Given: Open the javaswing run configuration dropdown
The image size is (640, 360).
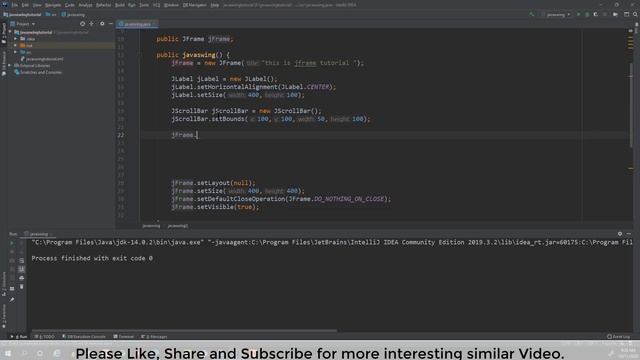Looking at the screenshot, I should click(x=556, y=14).
